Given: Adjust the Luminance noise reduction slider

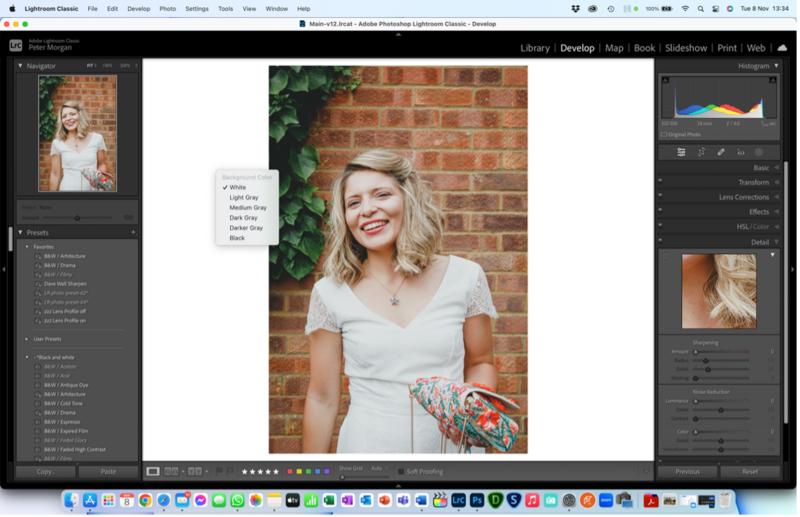Looking at the screenshot, I should 696,401.
